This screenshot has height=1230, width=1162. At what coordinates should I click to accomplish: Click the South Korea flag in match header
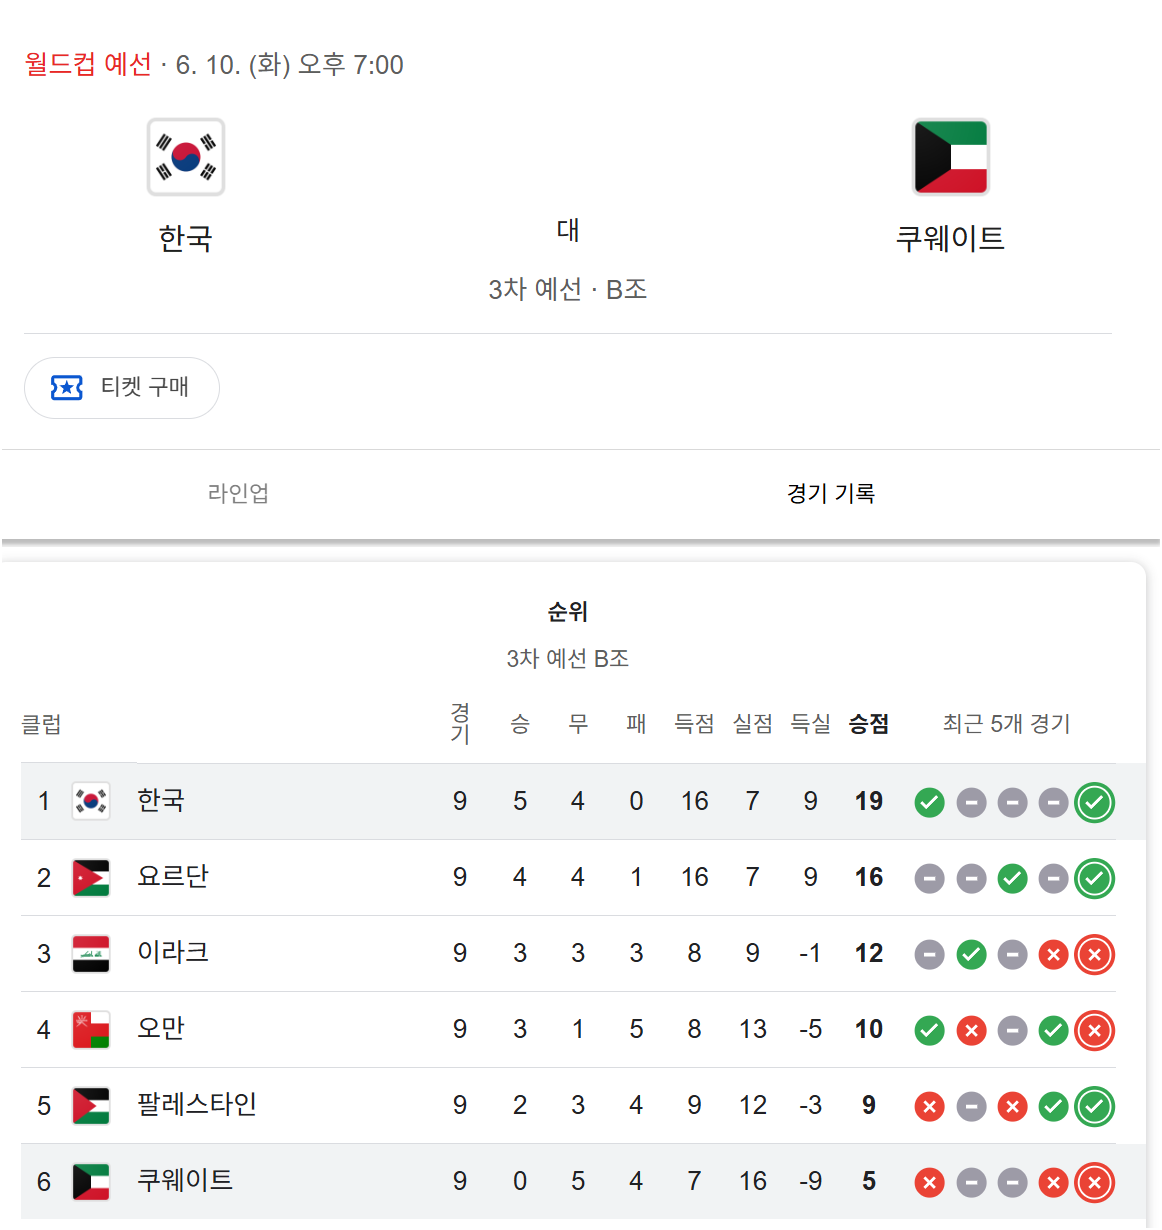(186, 157)
